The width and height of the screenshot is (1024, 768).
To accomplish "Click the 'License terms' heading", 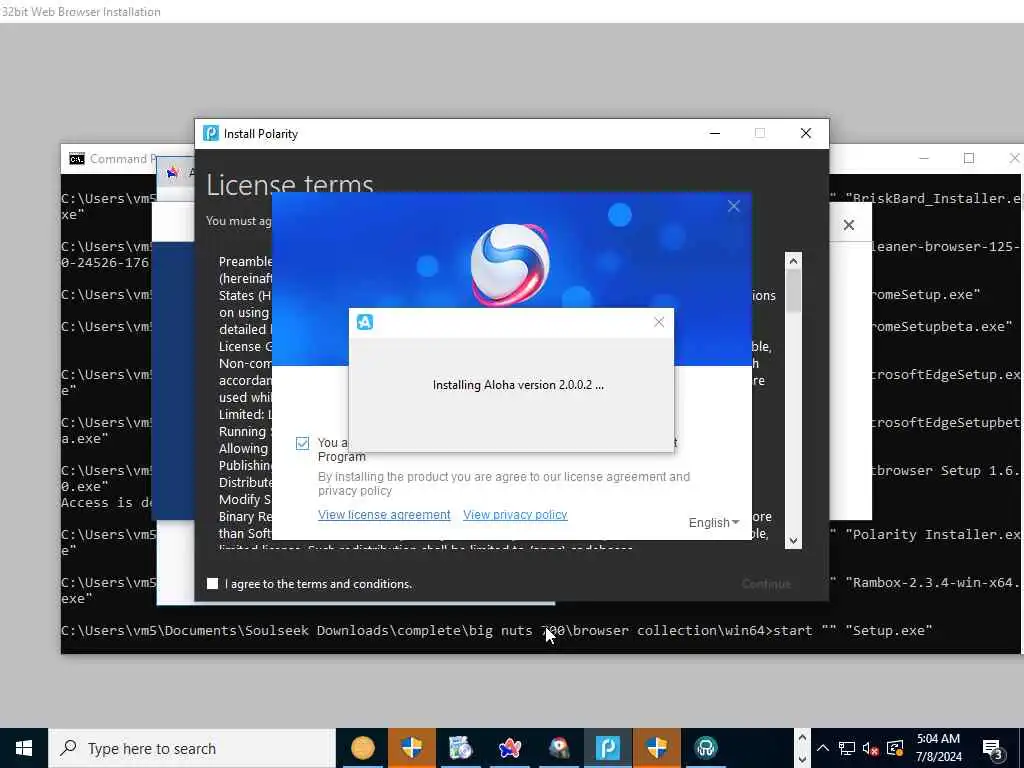I will (290, 184).
